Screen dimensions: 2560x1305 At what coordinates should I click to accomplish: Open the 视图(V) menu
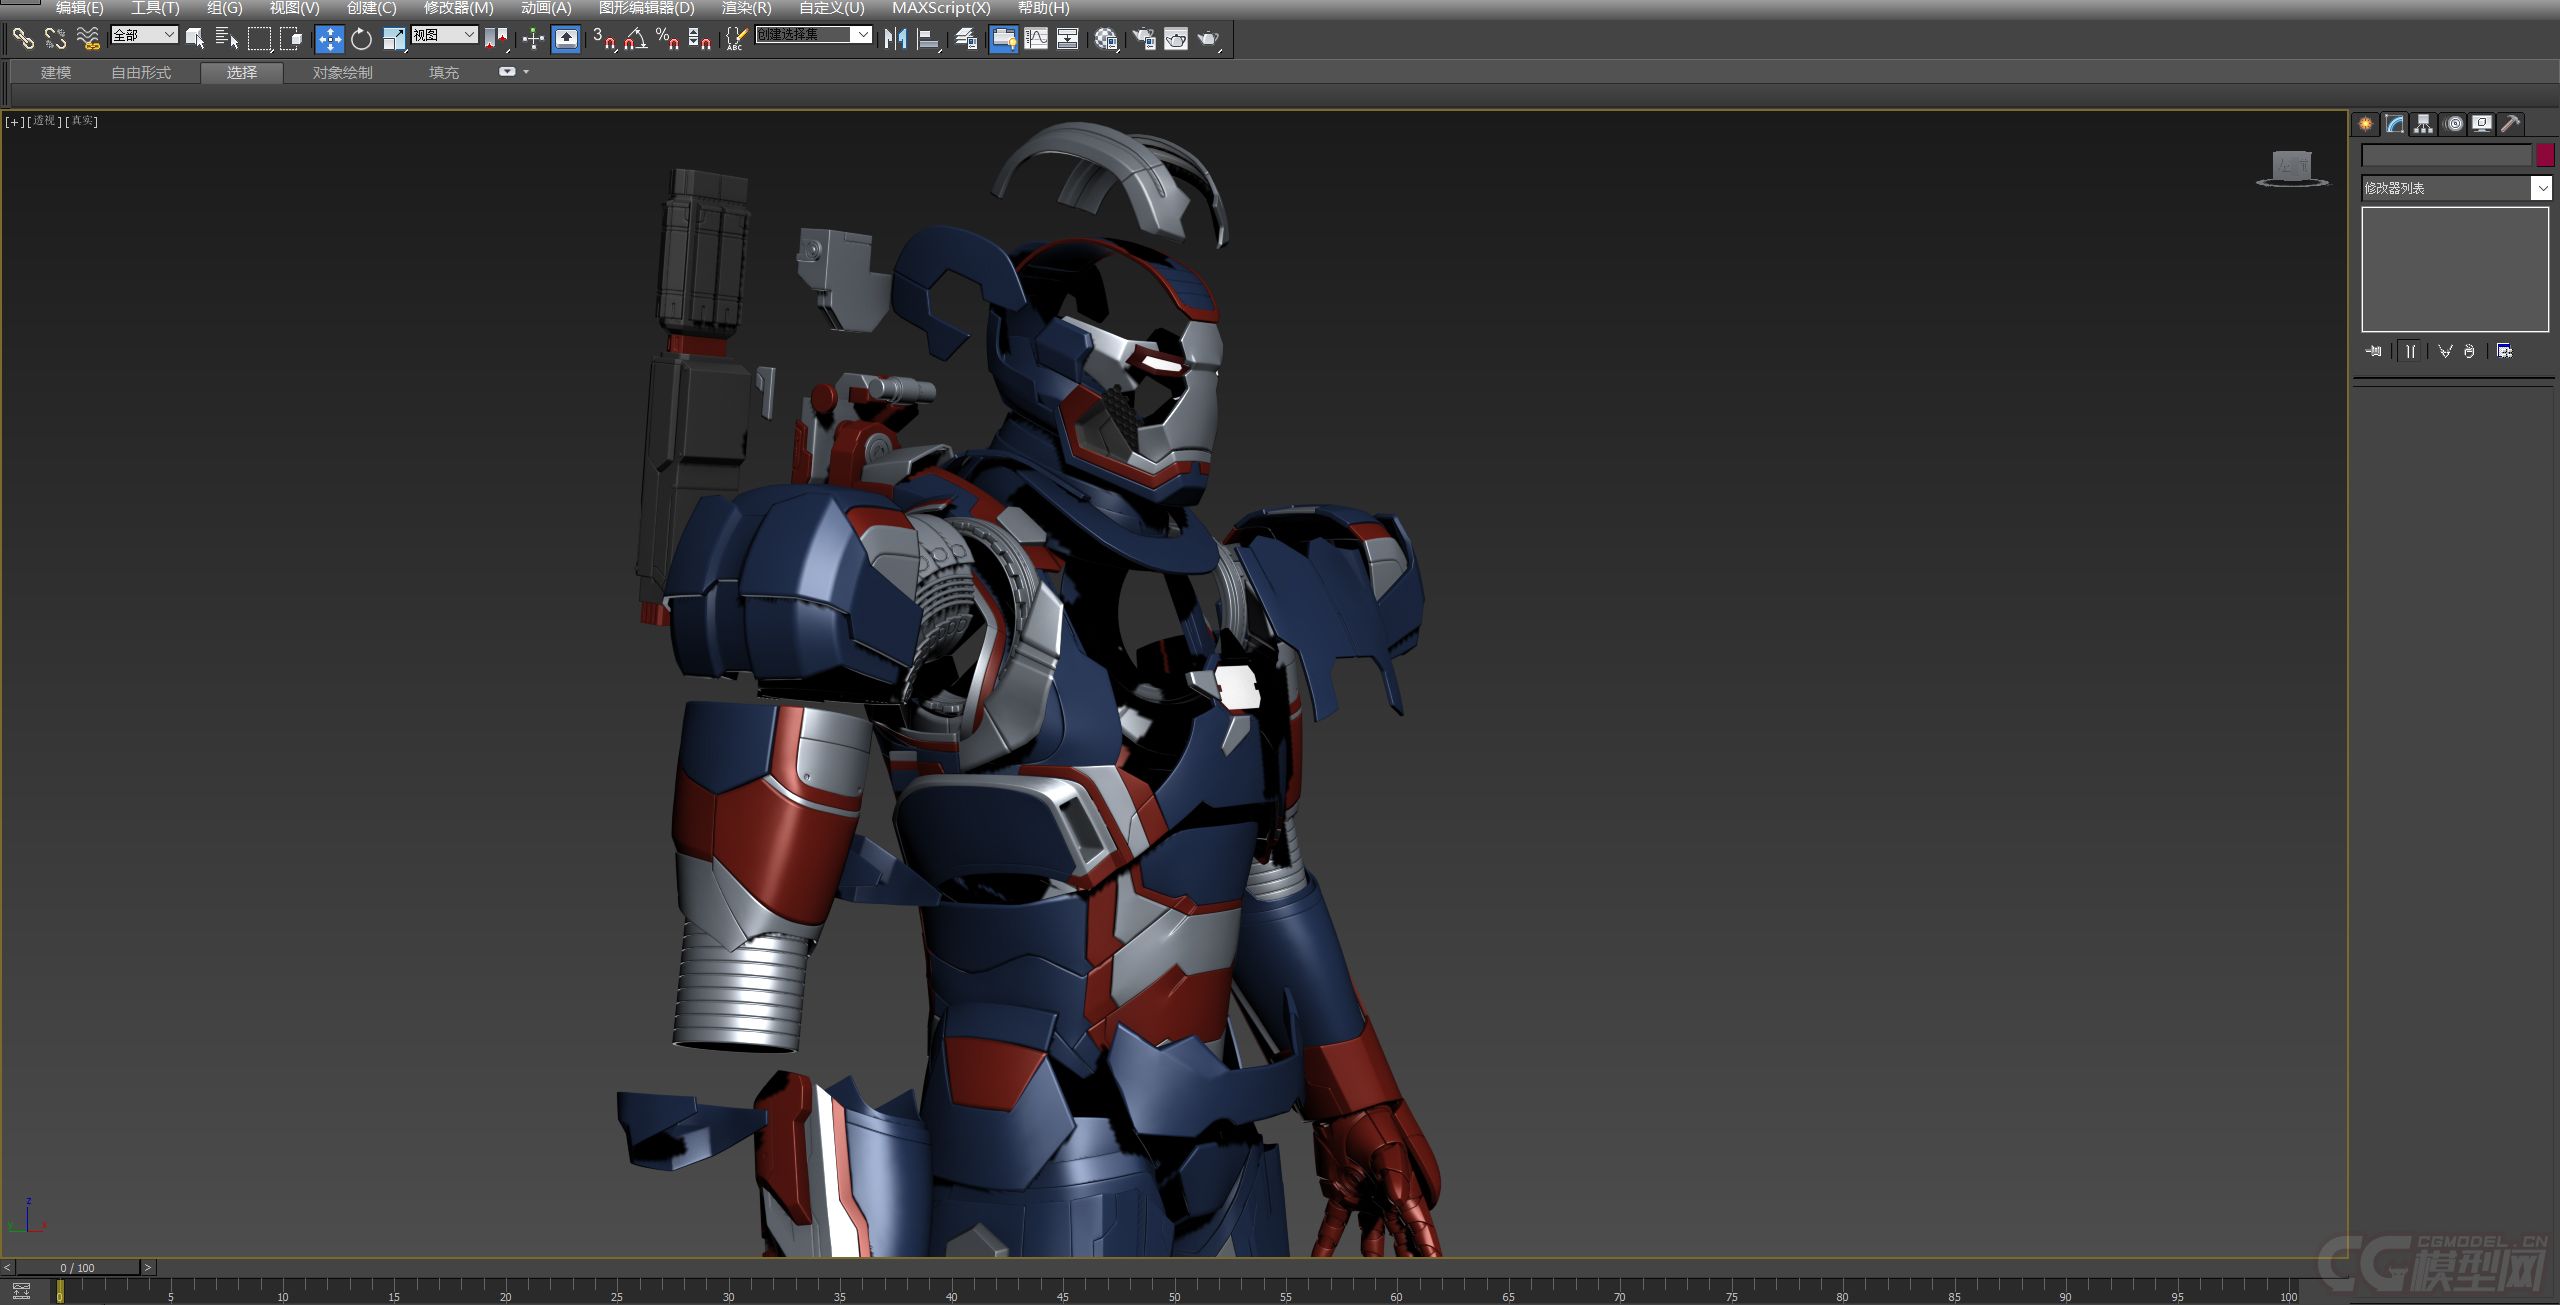294,8
